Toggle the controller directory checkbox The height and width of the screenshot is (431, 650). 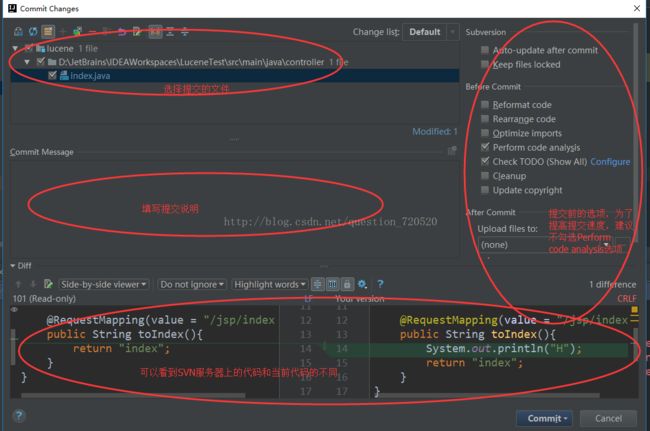[x=40, y=62]
